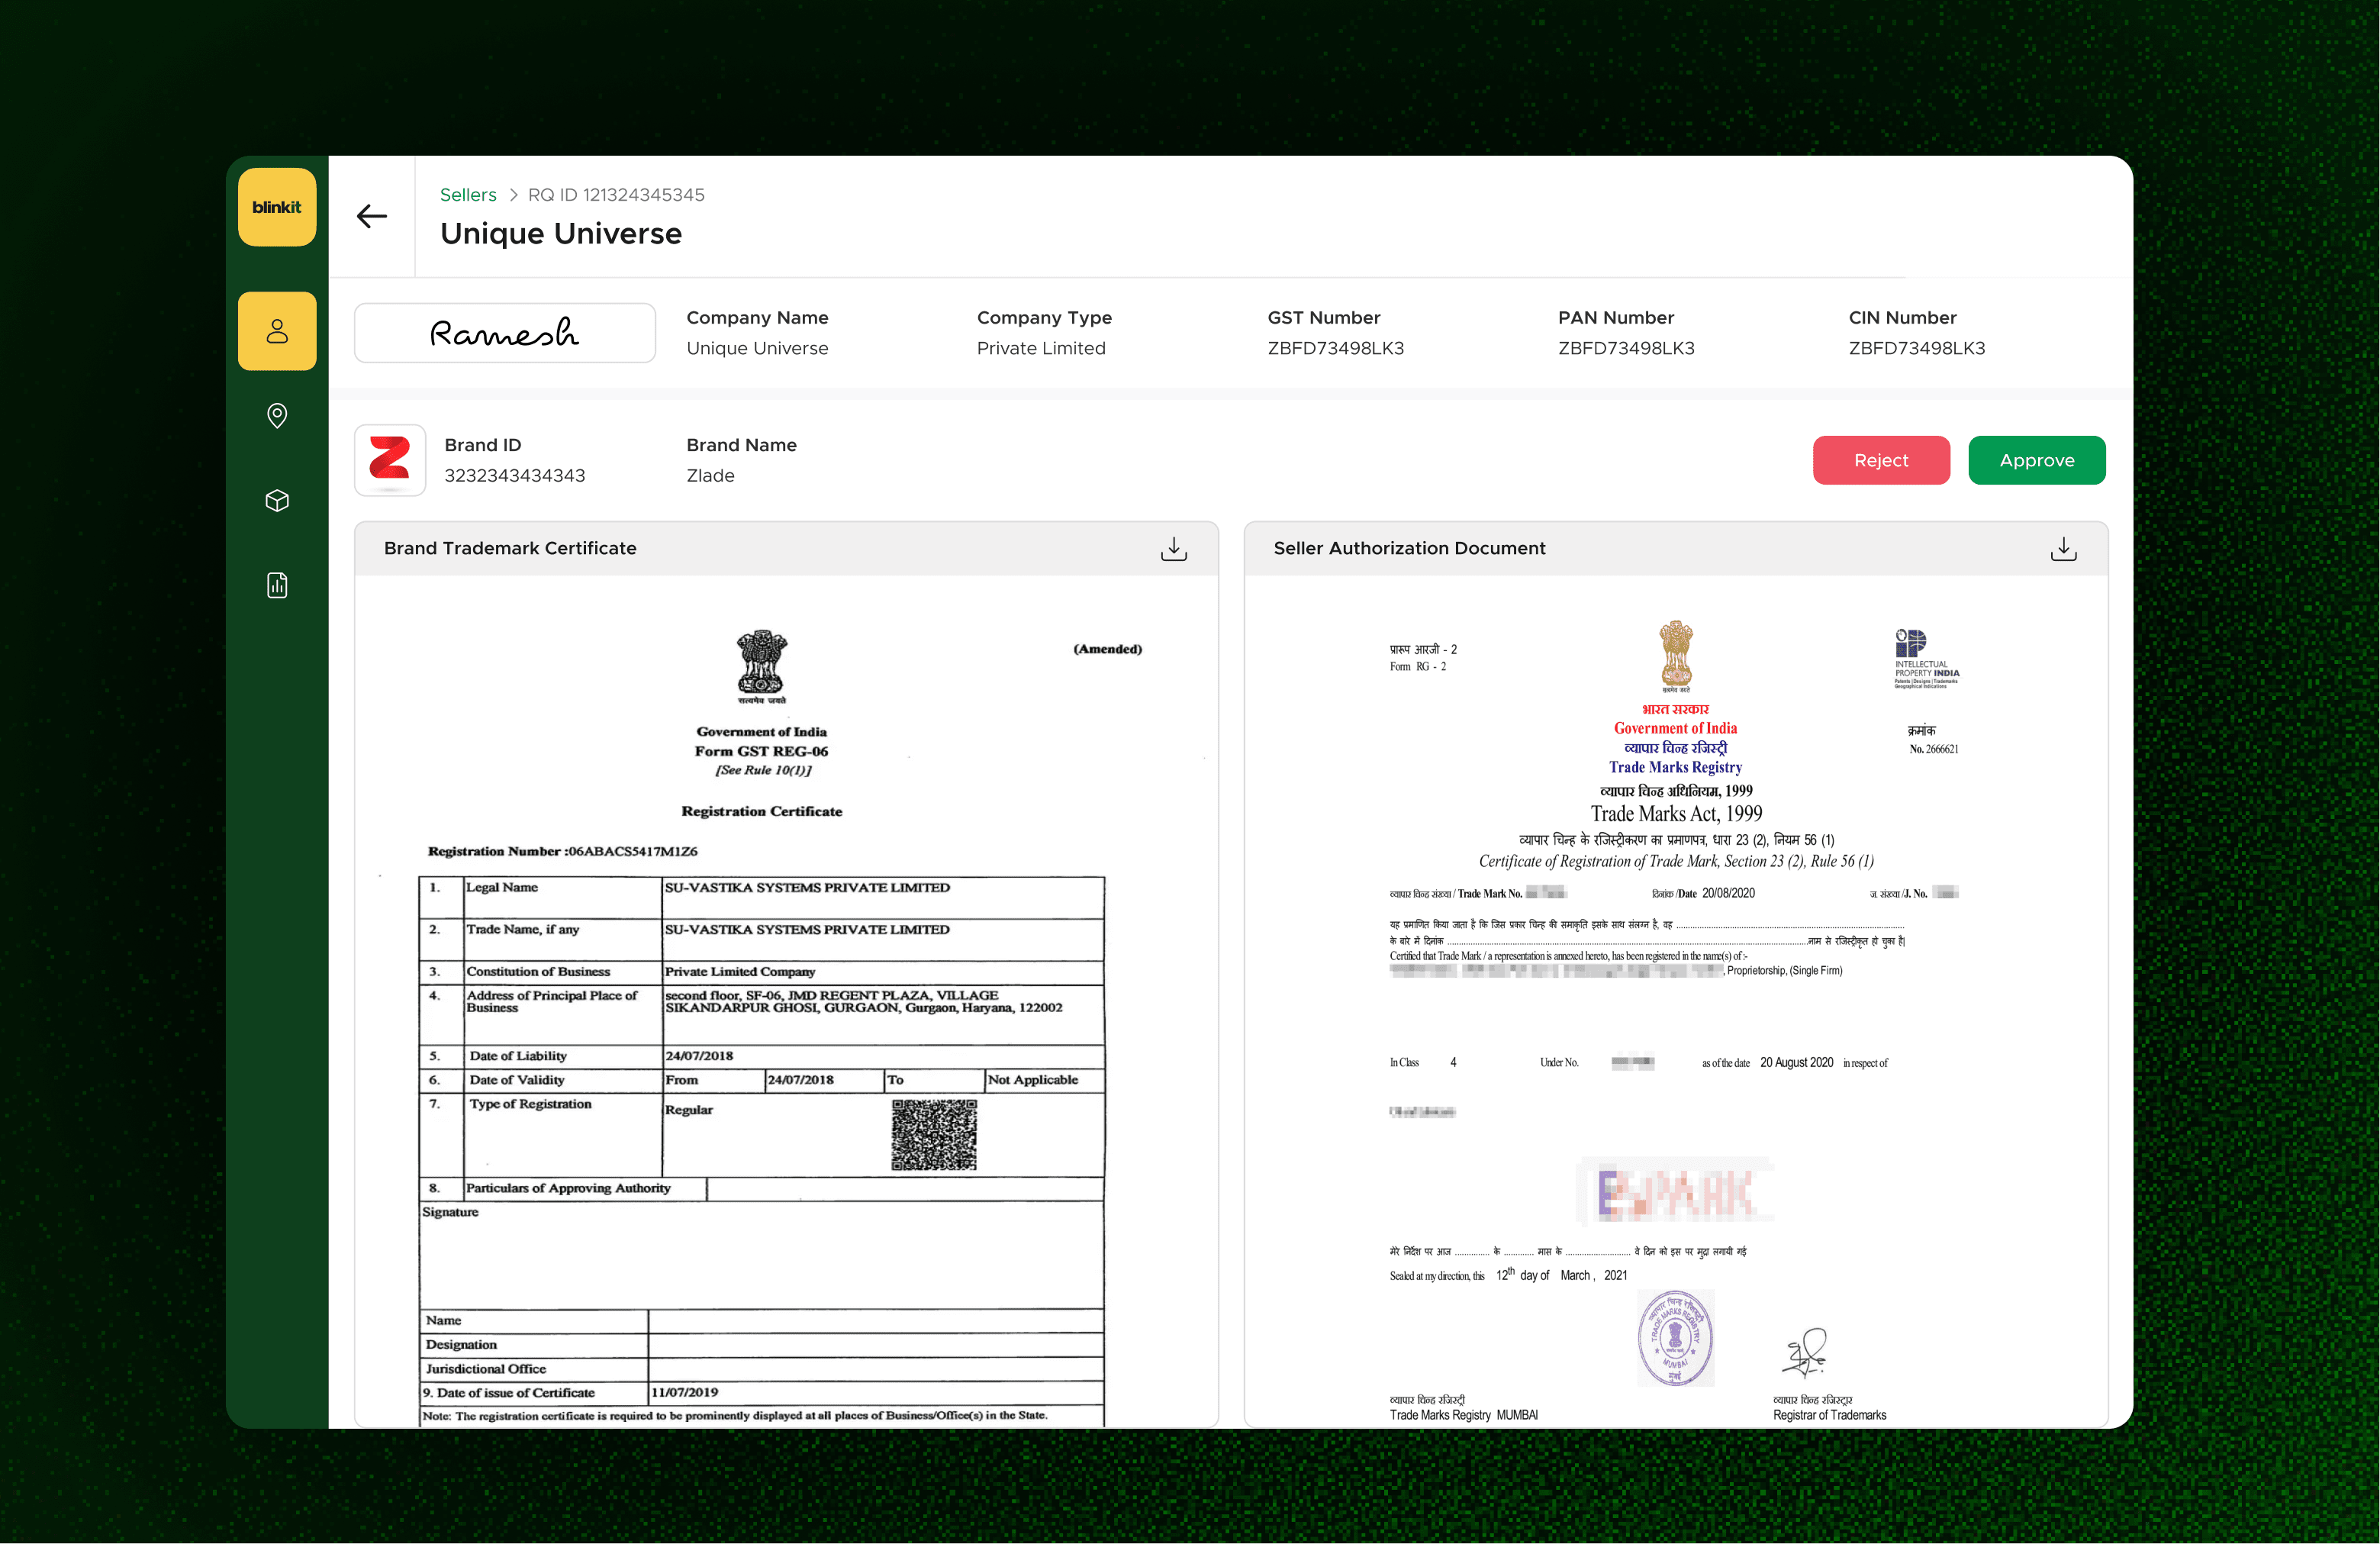Approve the brand request

(x=2036, y=460)
